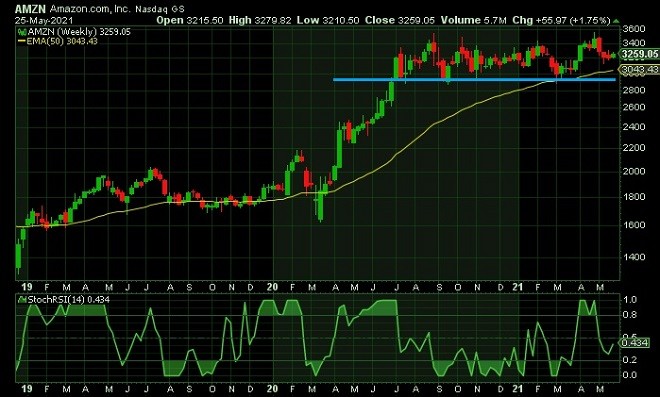This screenshot has width=660, height=397.
Task: Click the current price tag 3259.05 on the price axis
Action: click(639, 54)
